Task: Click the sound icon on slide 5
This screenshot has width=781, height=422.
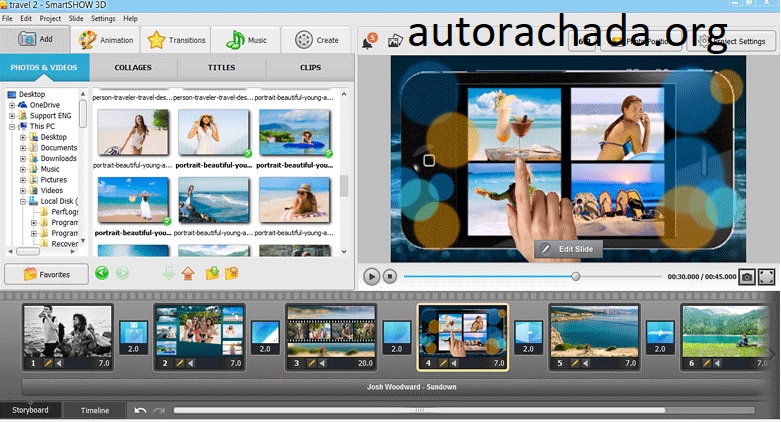Action: click(x=586, y=363)
